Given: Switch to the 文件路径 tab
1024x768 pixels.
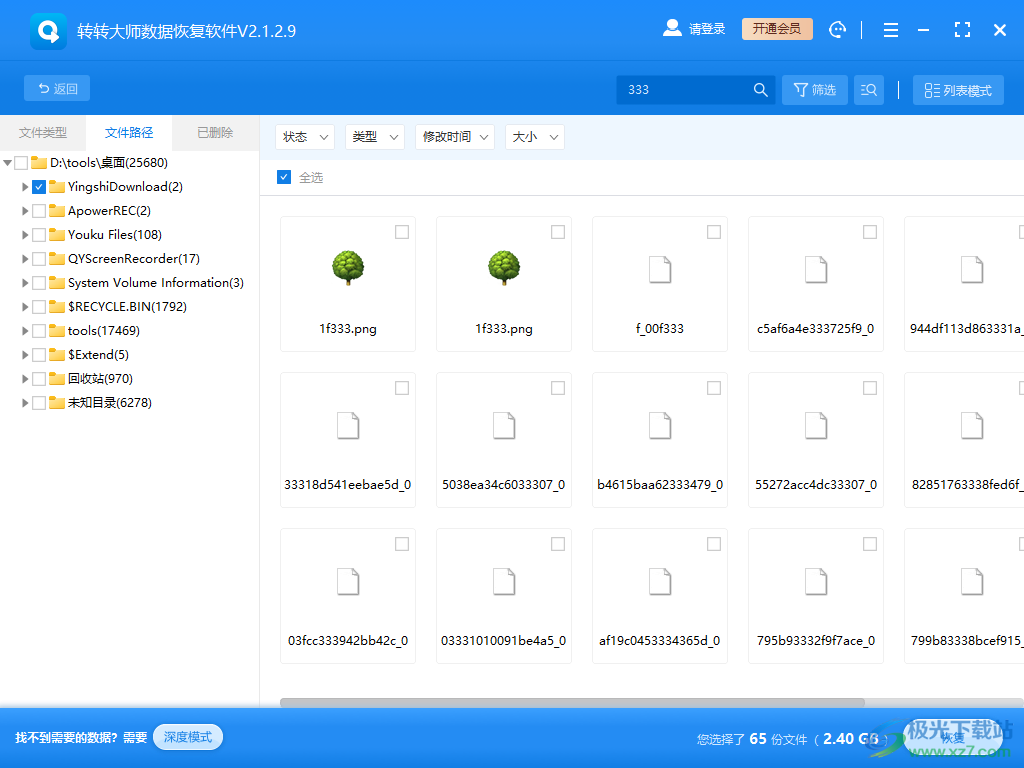Looking at the screenshot, I should [x=129, y=133].
